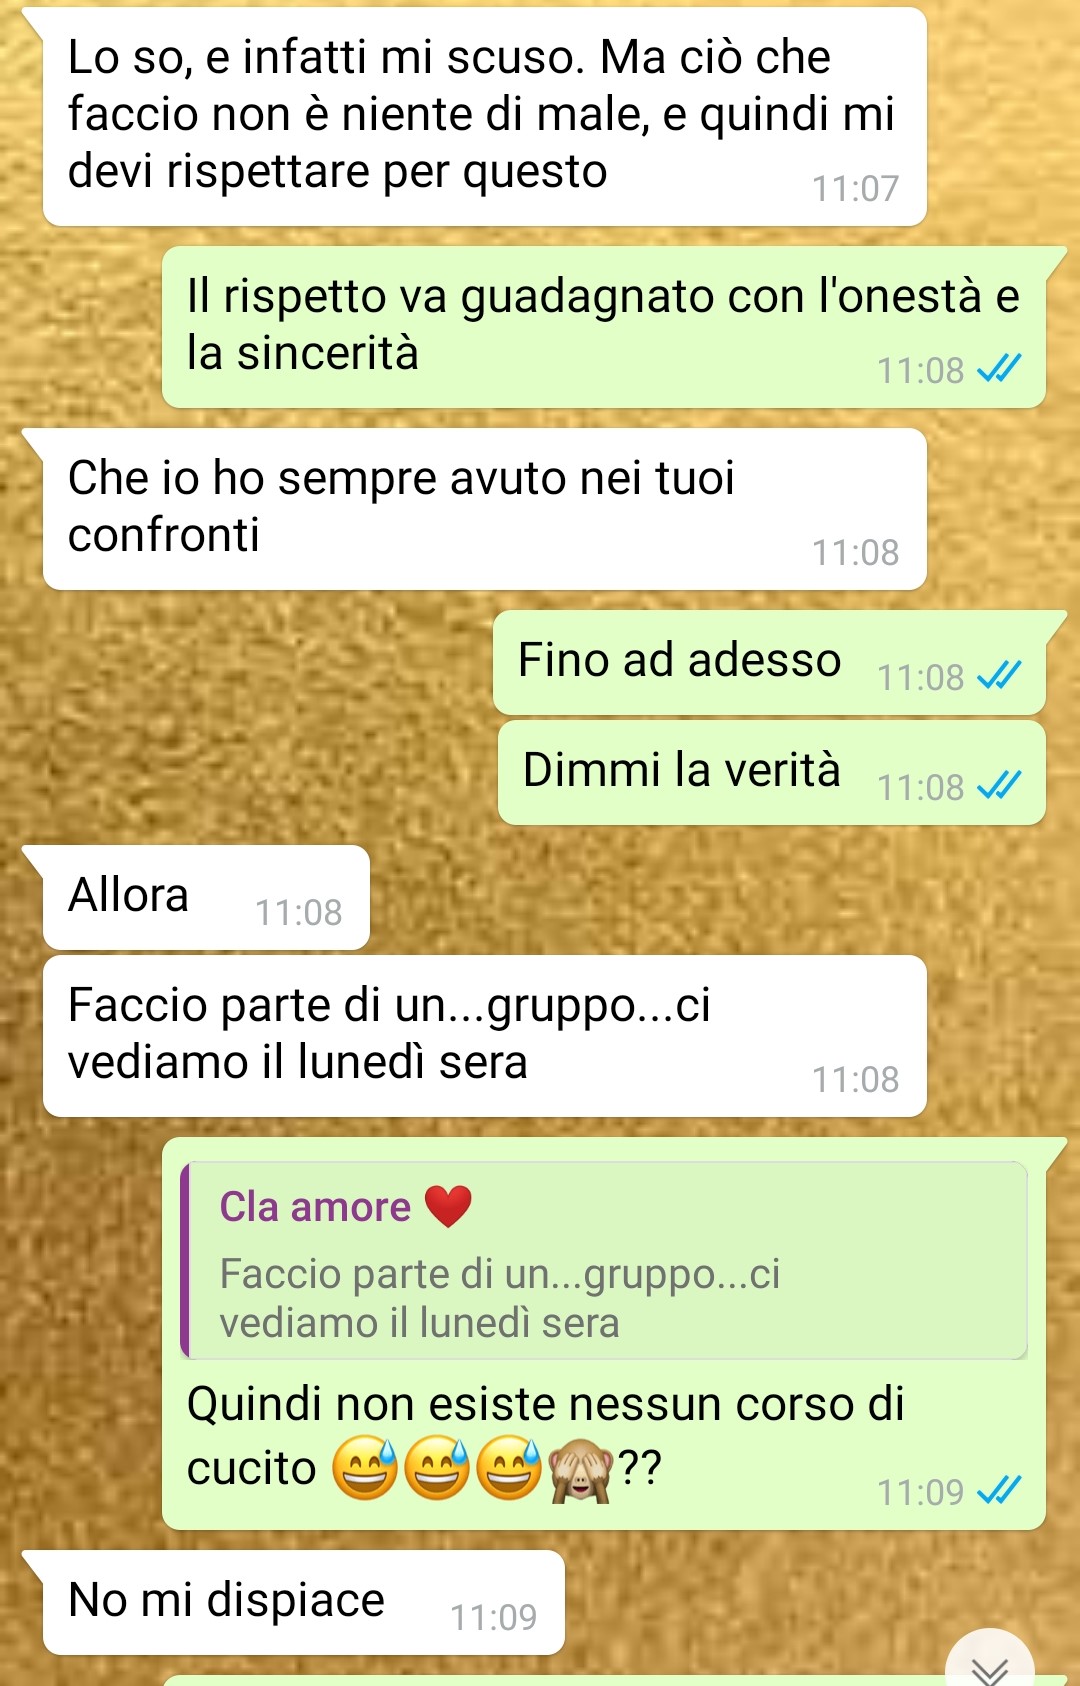Tap the 11:07 timestamp on first message
This screenshot has height=1686, width=1080.
point(855,188)
